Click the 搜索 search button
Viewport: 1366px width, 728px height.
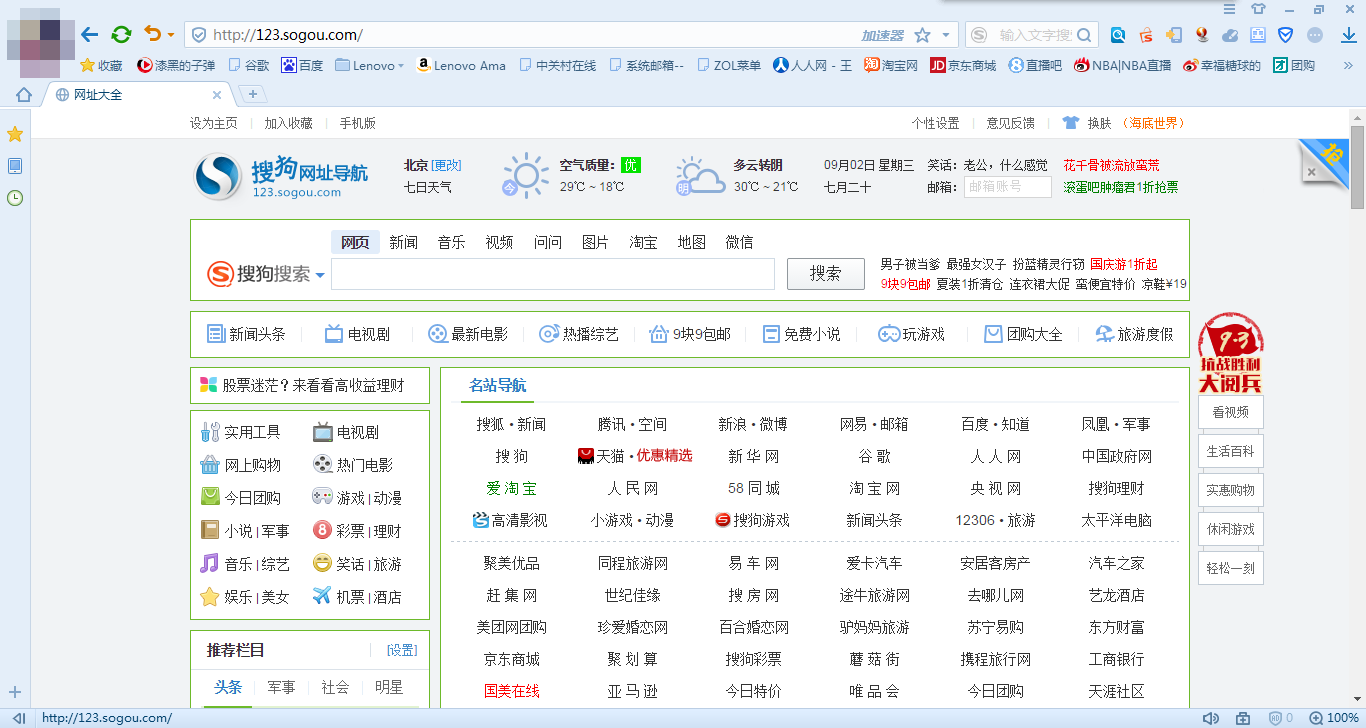tap(825, 274)
